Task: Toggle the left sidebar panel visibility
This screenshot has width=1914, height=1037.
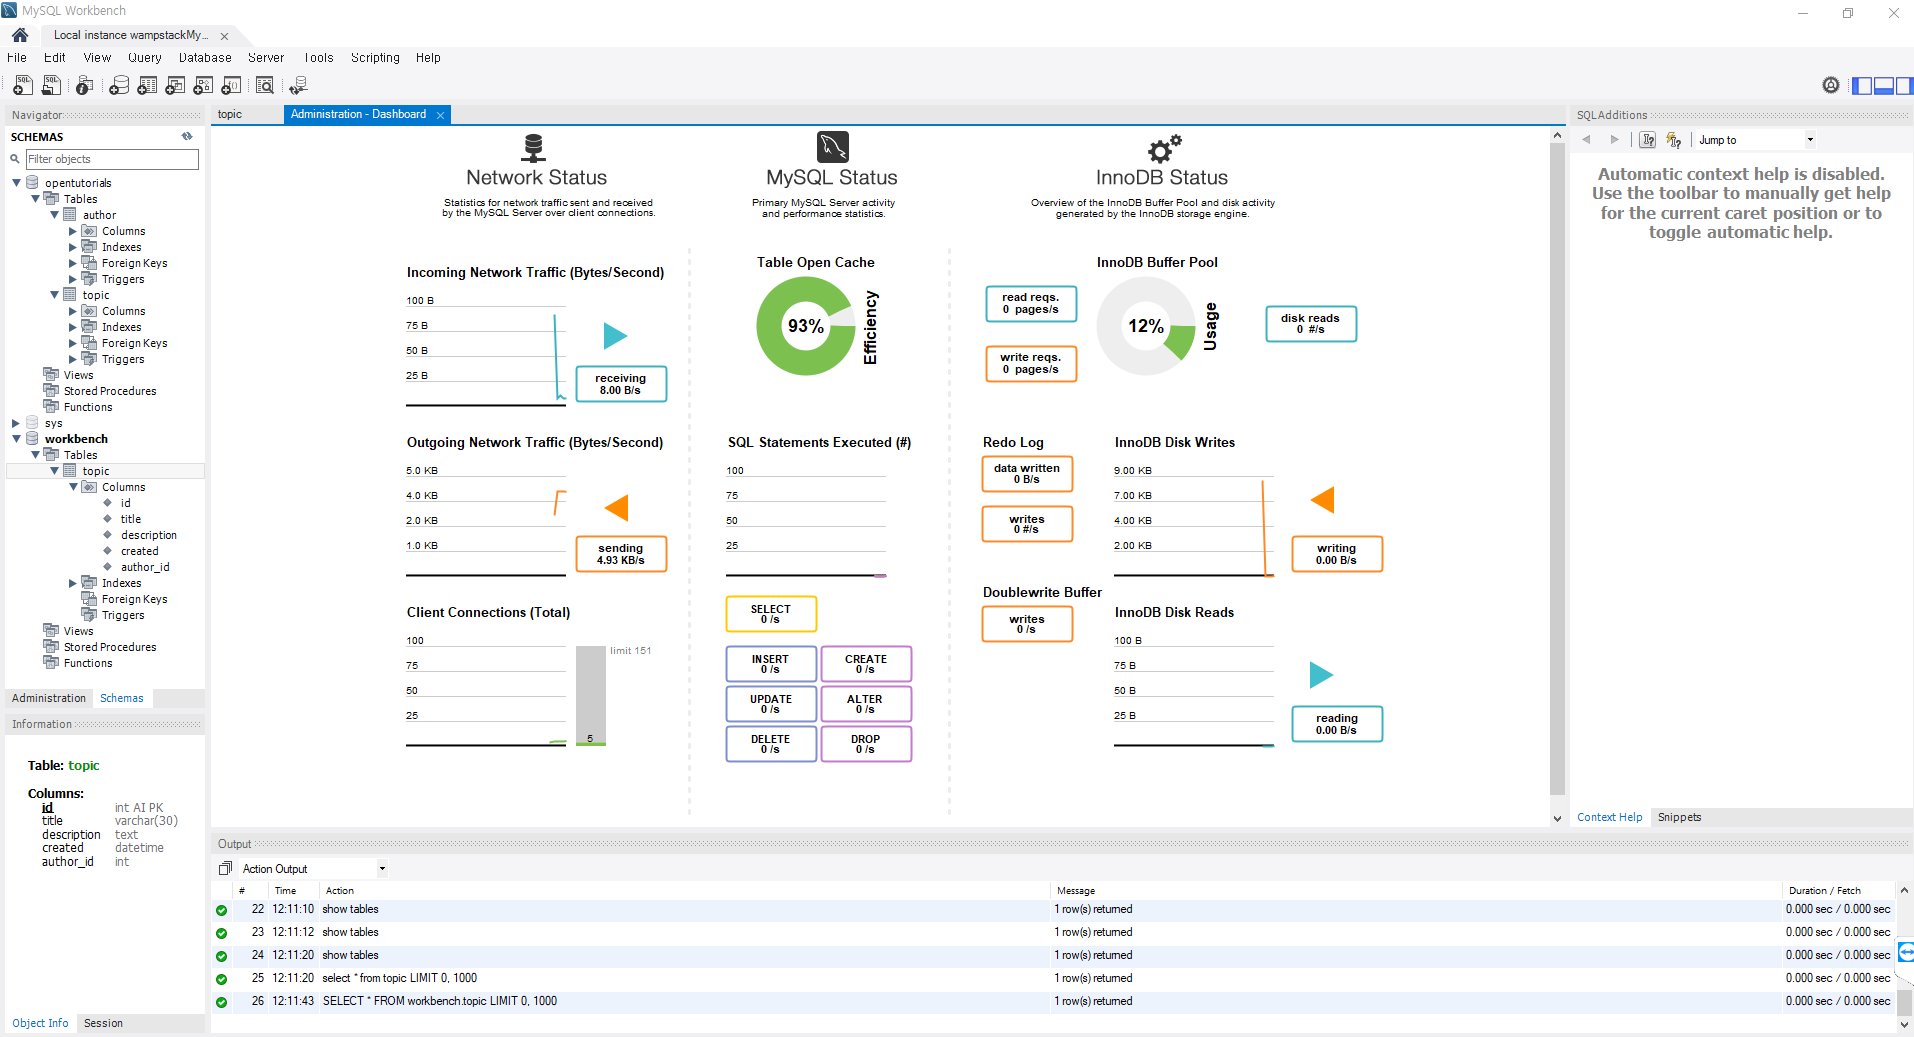Action: point(1862,86)
